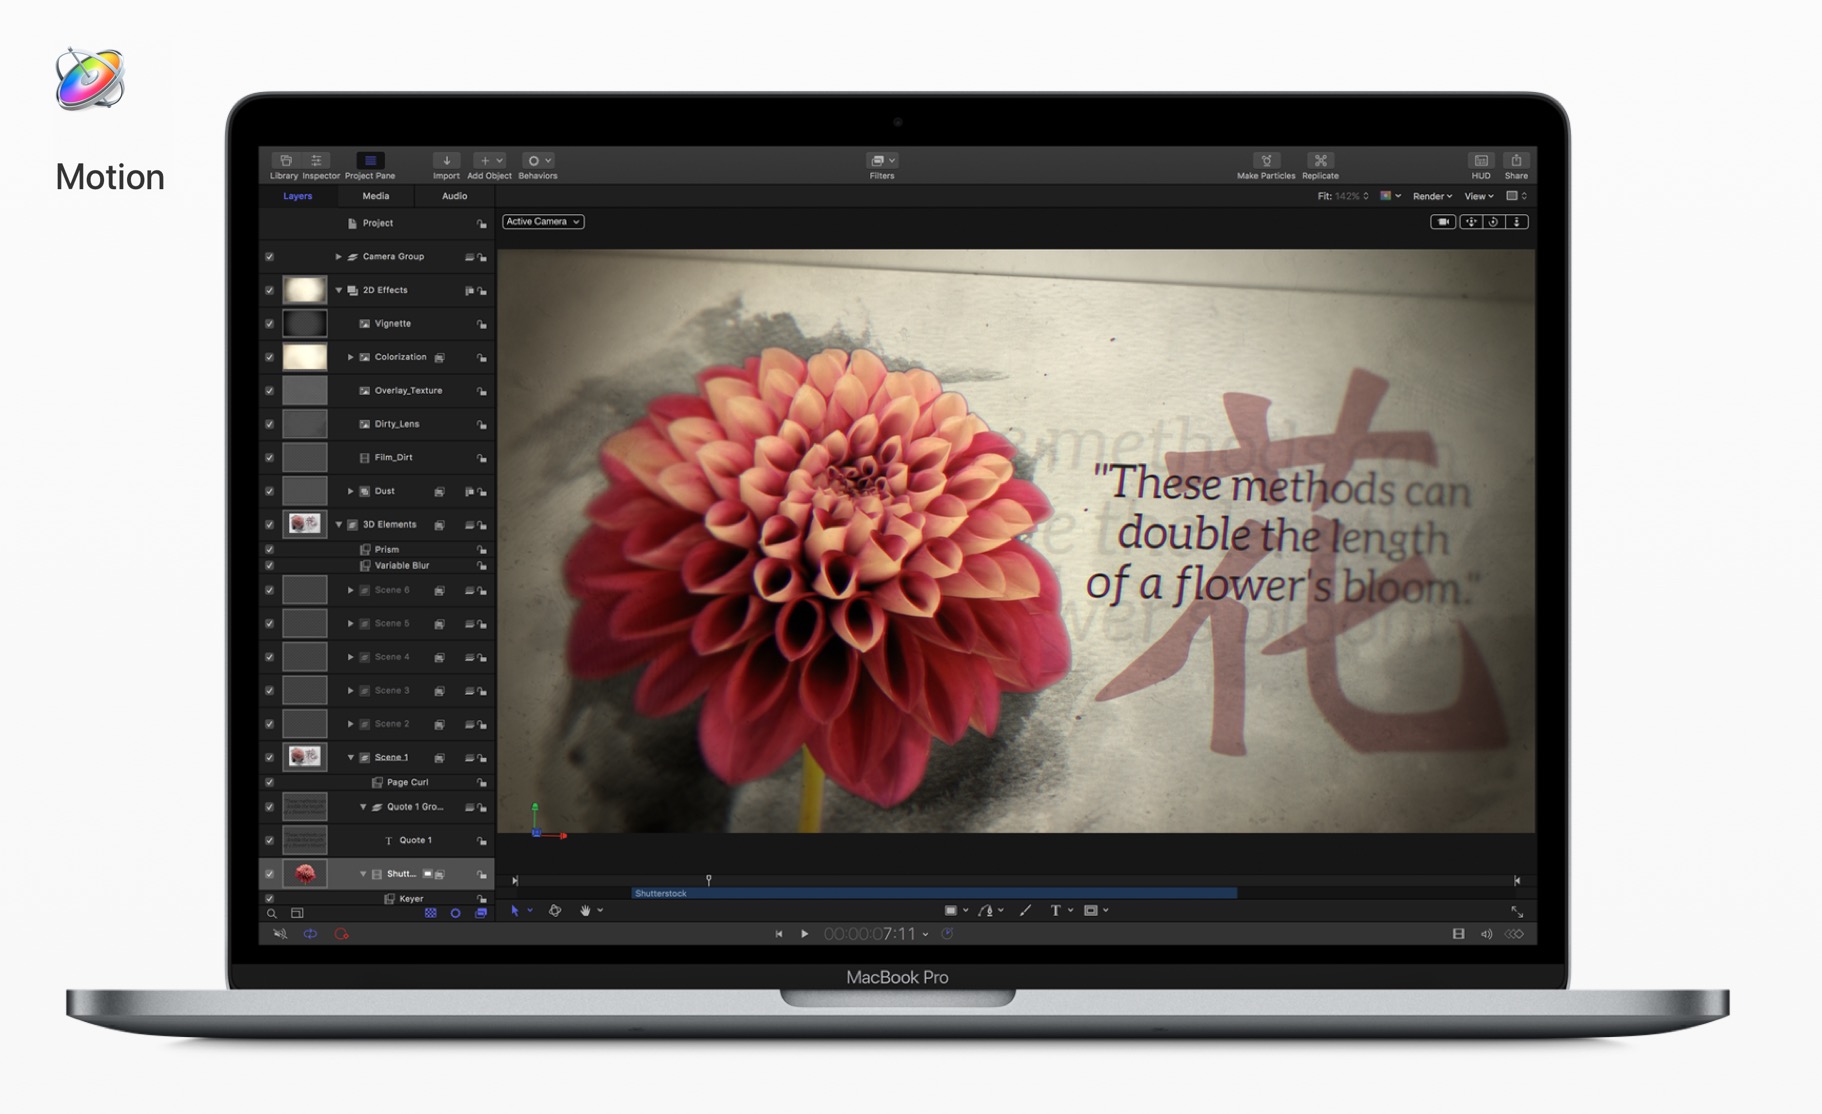Select the Replicate tool

1320,162
